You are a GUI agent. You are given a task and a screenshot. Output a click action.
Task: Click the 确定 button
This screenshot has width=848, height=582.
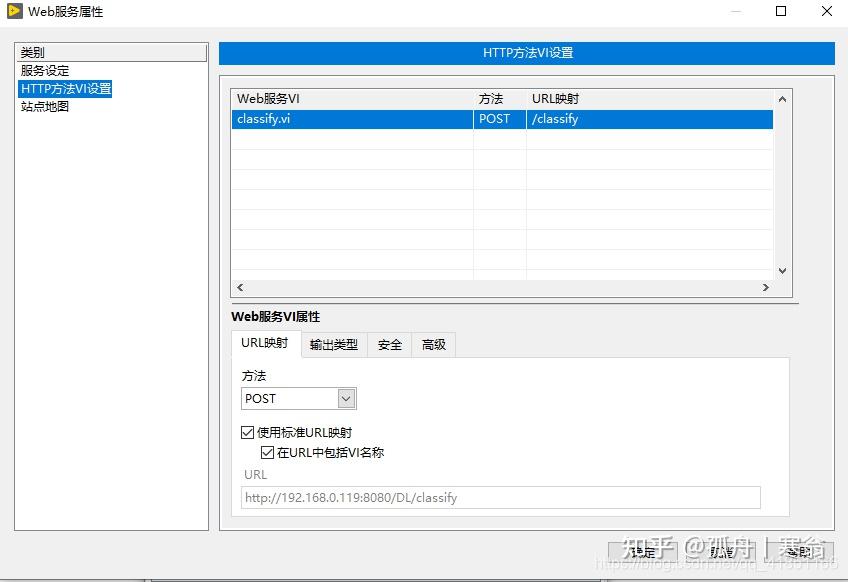click(640, 551)
